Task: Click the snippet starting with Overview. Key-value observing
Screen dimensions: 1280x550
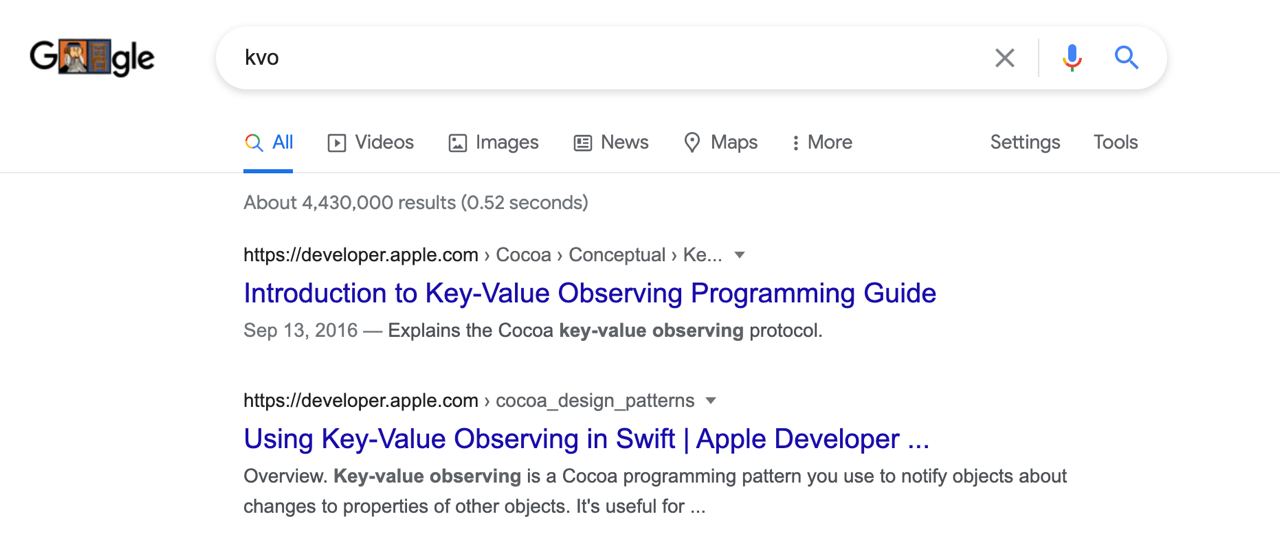Action: point(655,491)
